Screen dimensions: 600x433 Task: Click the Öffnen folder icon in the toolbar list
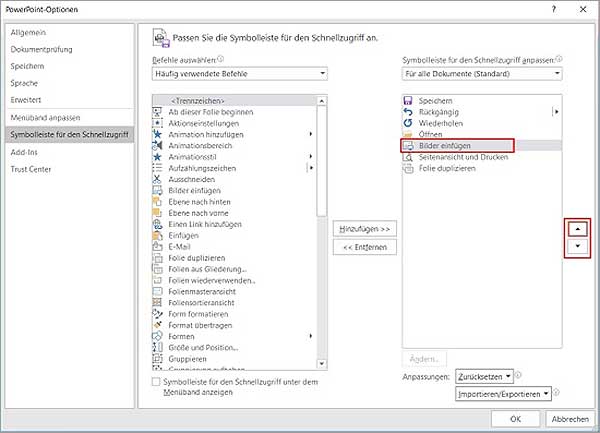click(408, 134)
